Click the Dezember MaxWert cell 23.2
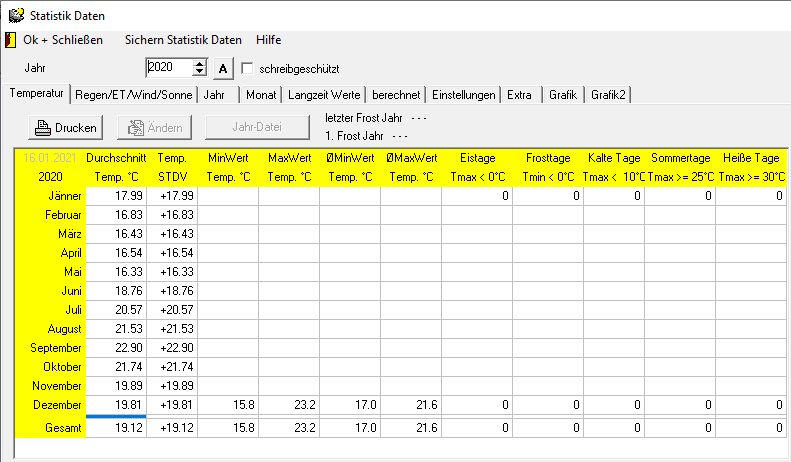 (289, 406)
